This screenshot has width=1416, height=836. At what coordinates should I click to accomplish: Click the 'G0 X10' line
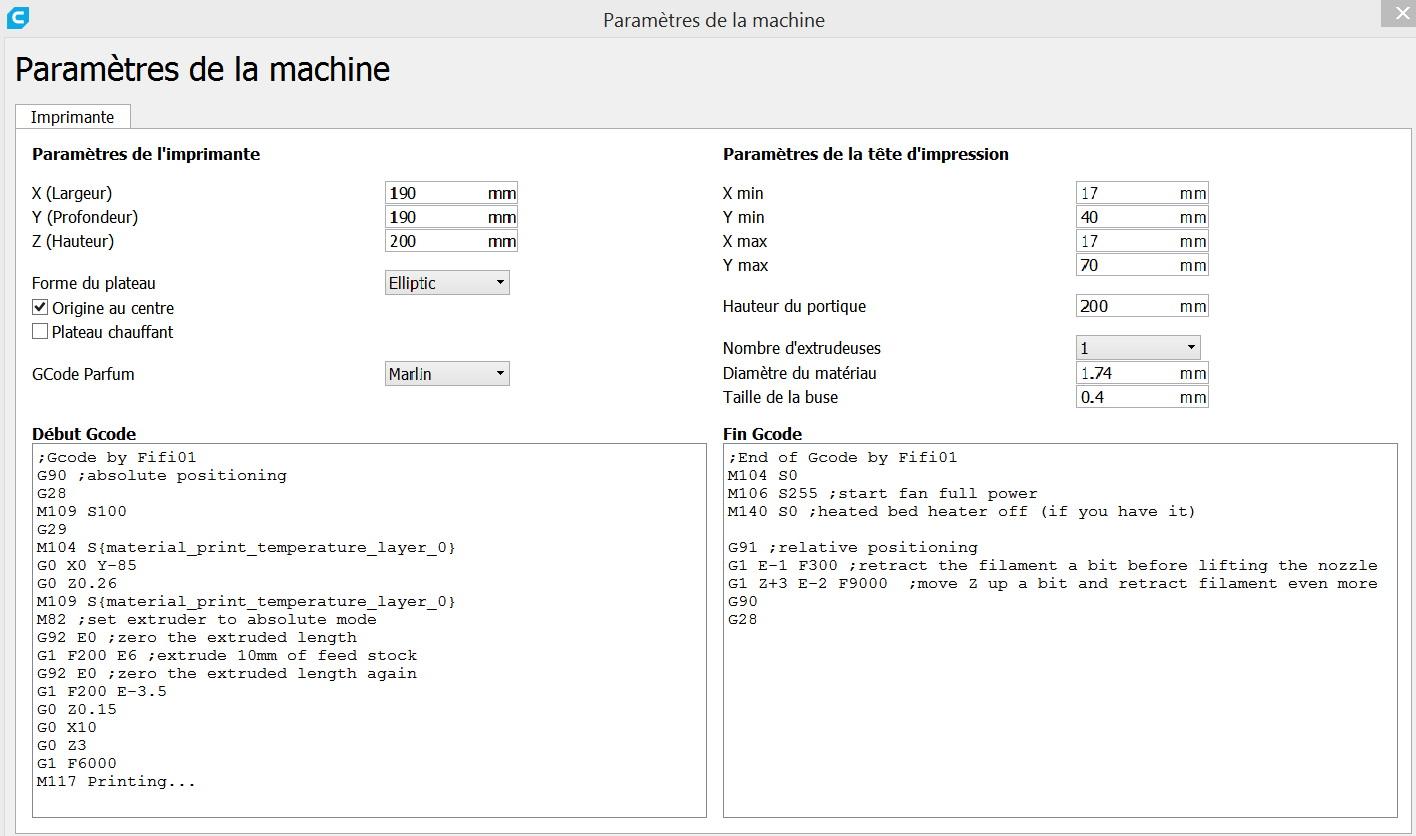[x=67, y=728]
